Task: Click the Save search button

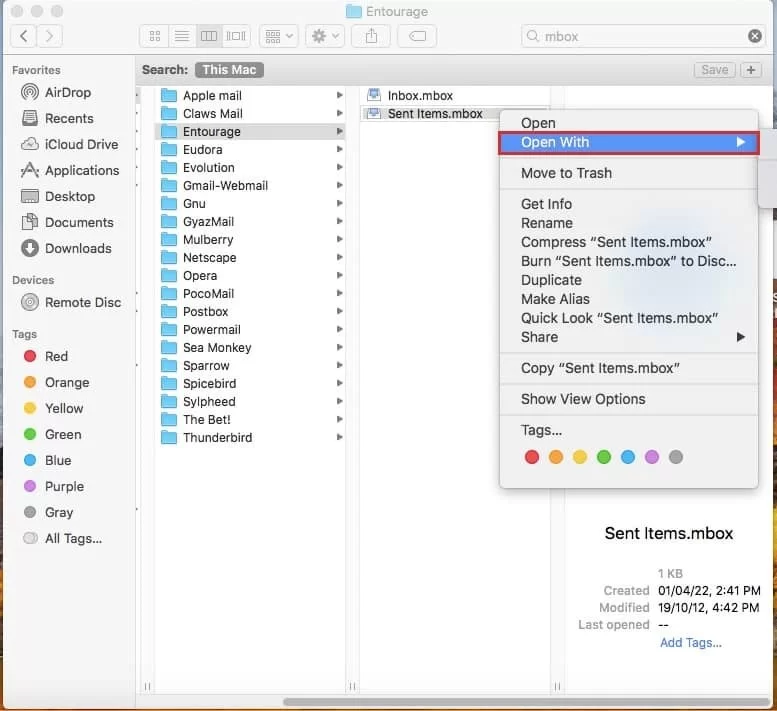Action: coord(714,70)
